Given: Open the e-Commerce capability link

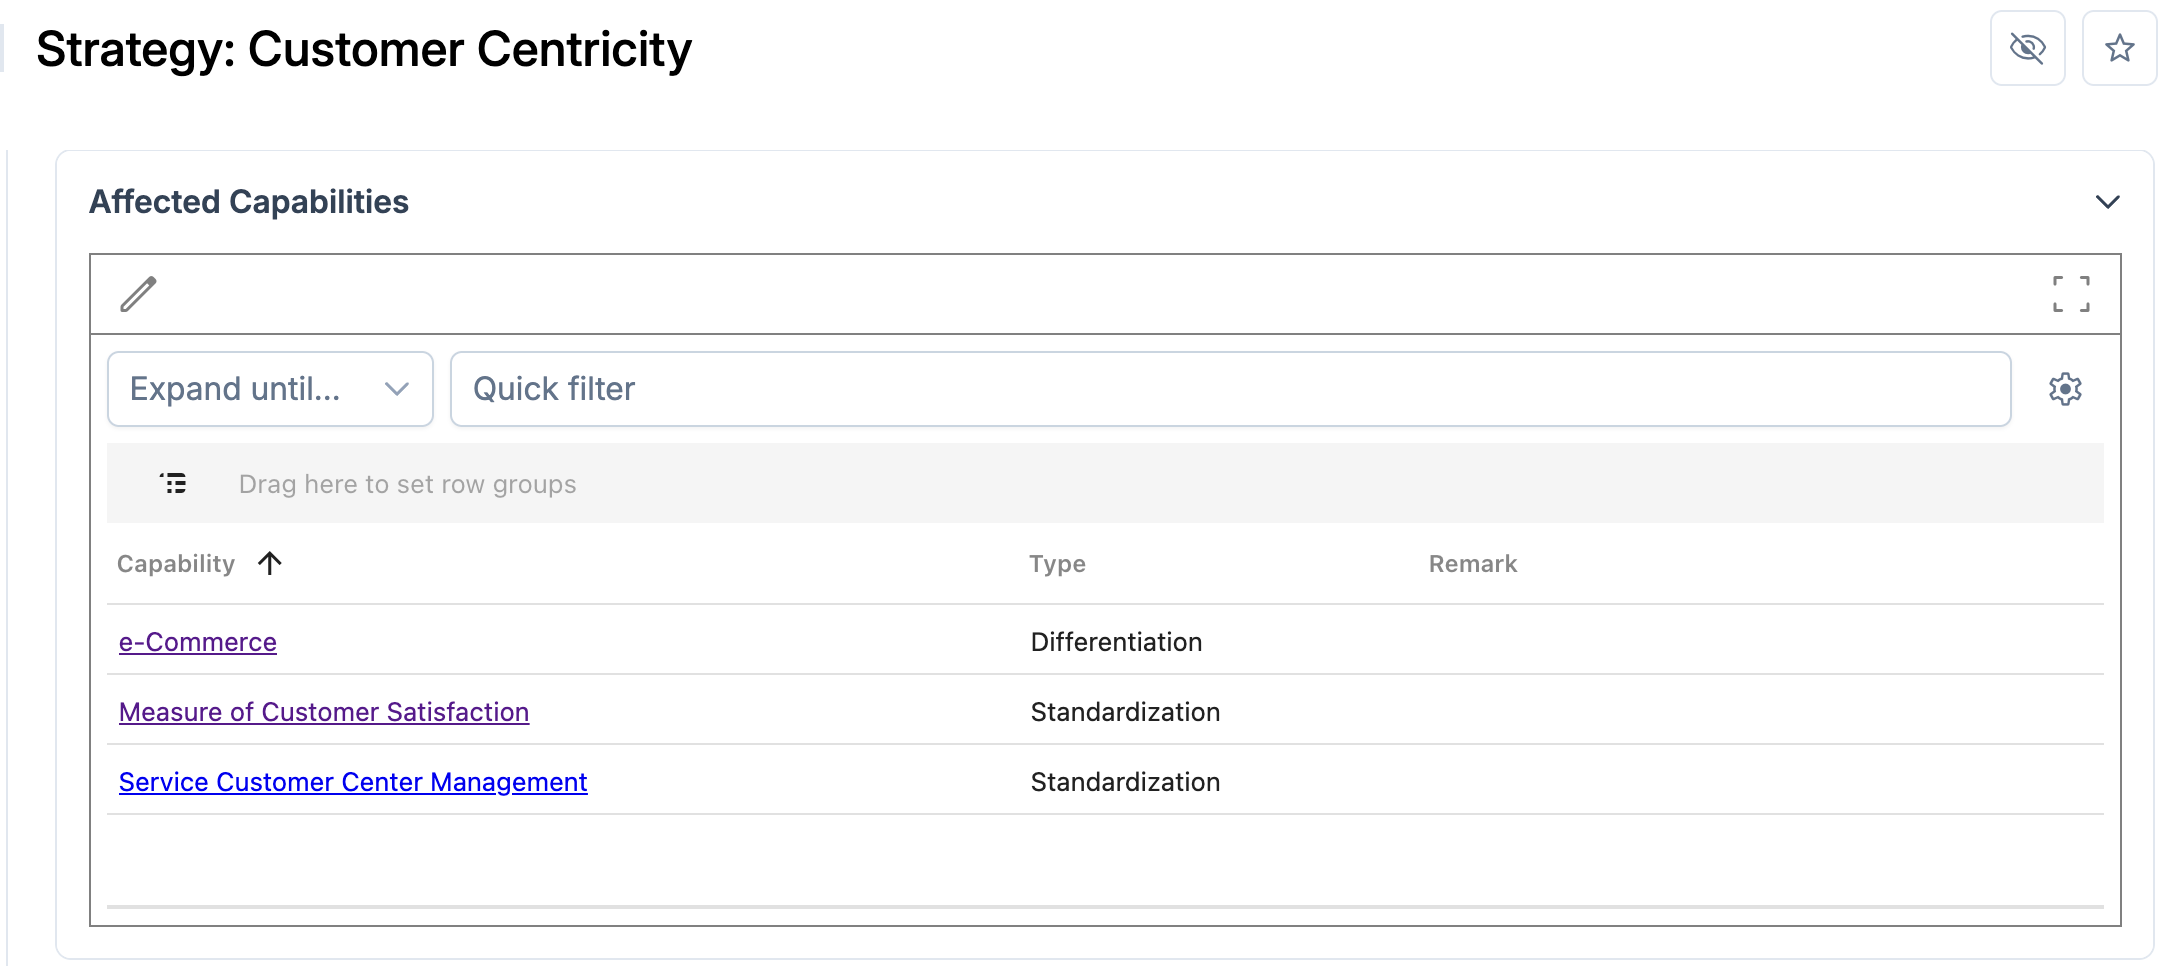Looking at the screenshot, I should 198,642.
